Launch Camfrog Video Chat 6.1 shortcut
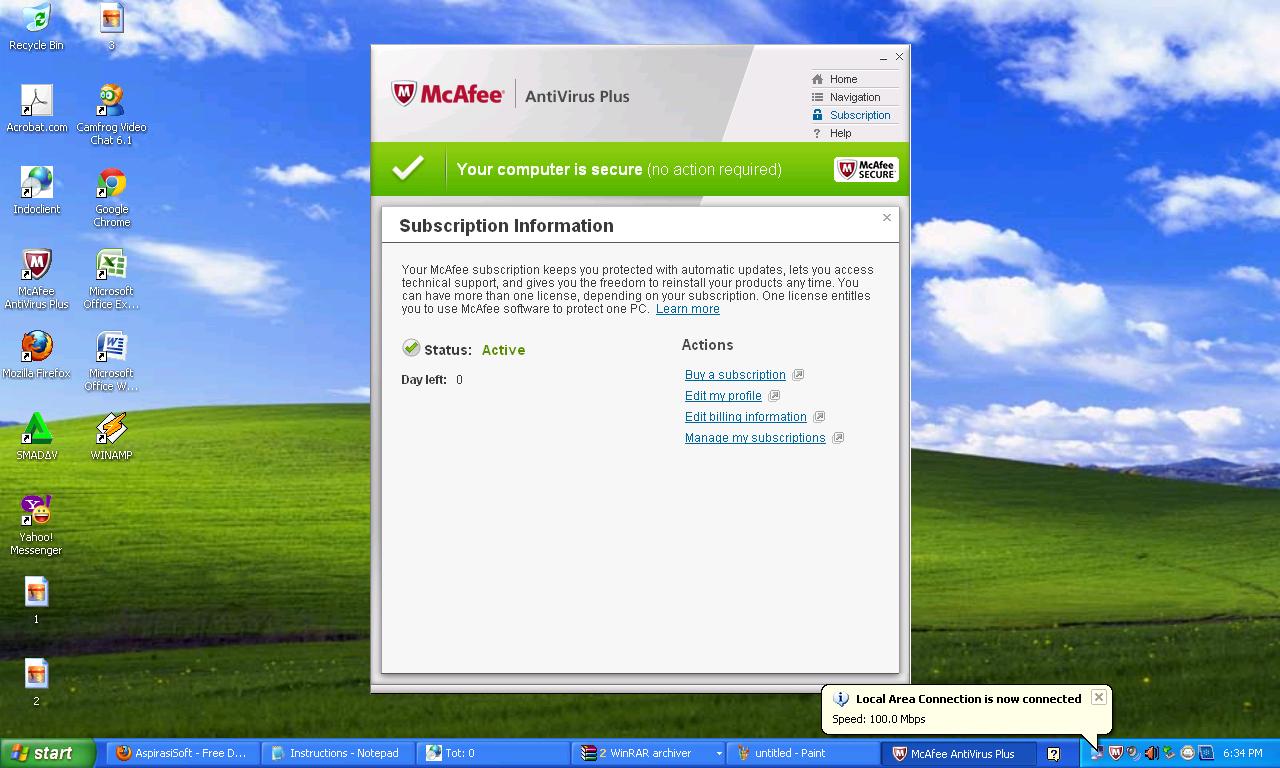The width and height of the screenshot is (1280, 768). click(x=111, y=114)
